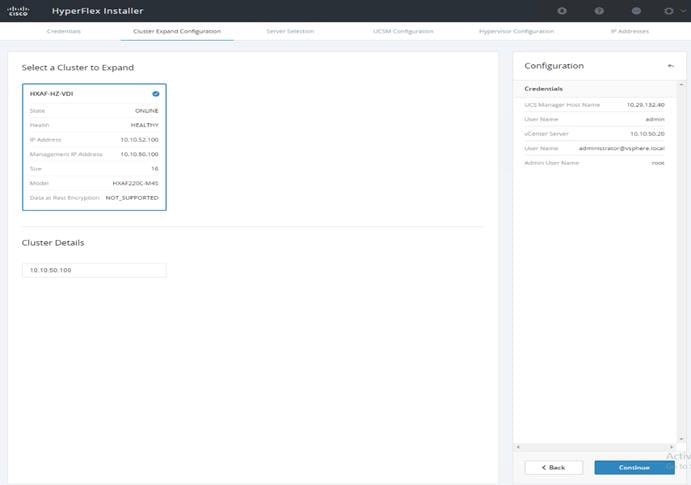Viewport: 691px width, 485px height.
Task: Click the message bubble icon in header
Action: (636, 11)
